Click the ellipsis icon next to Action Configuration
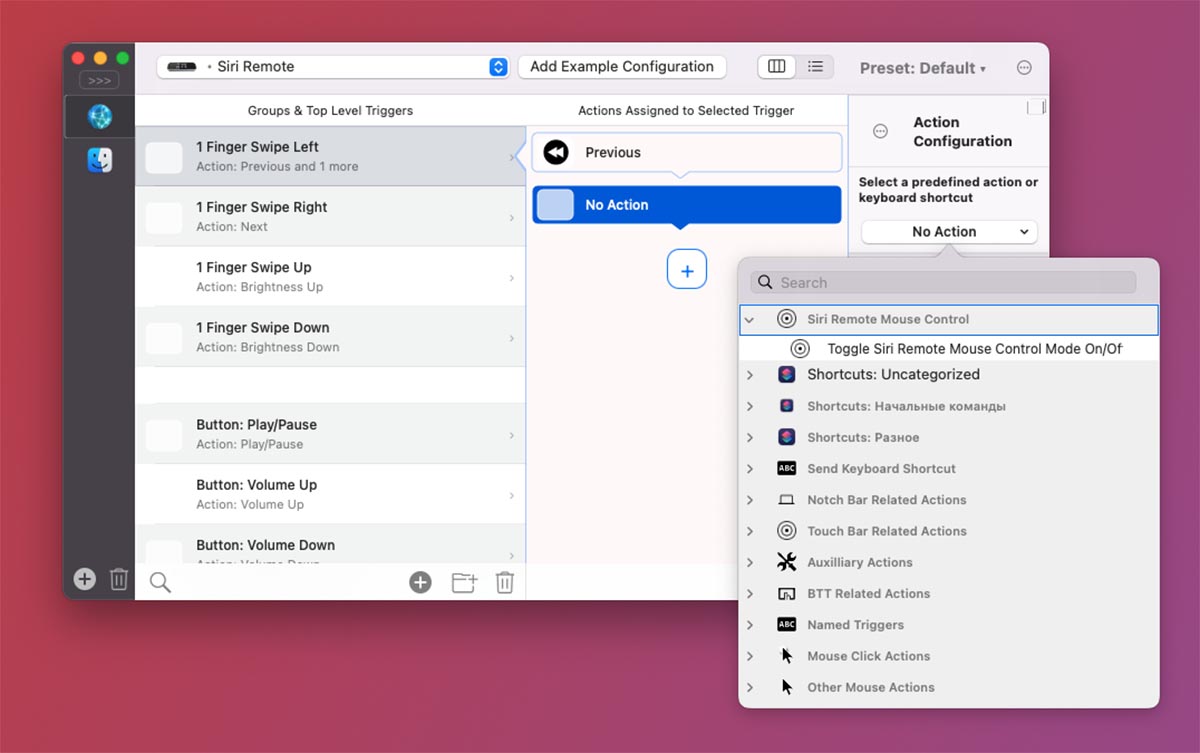1200x753 pixels. pos(880,131)
